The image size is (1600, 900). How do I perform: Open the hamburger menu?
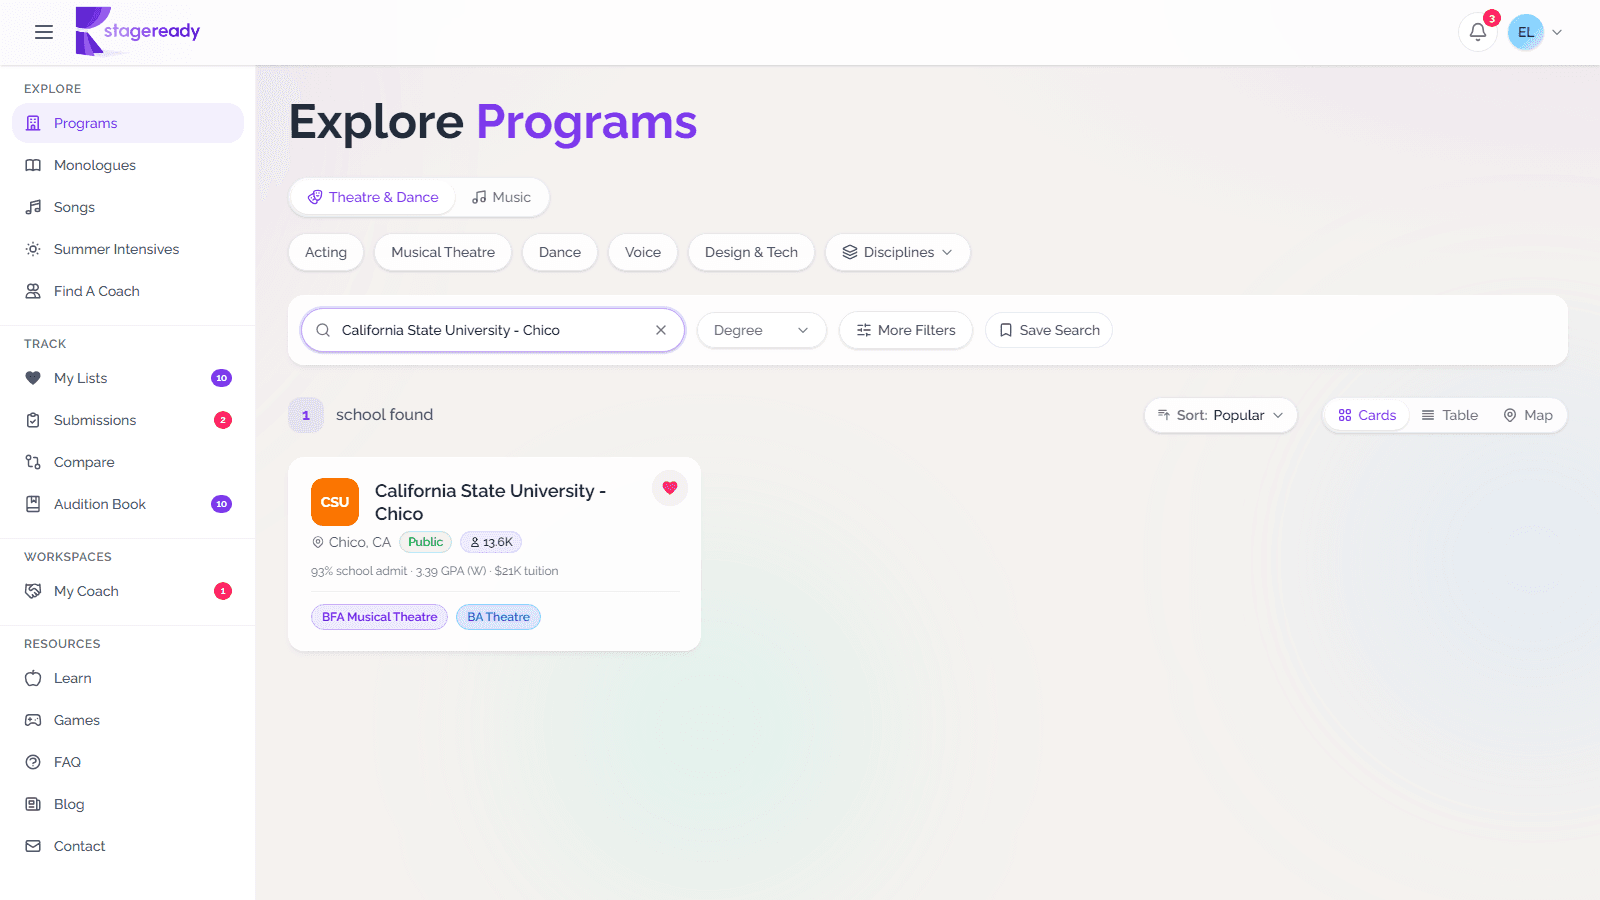pos(44,32)
